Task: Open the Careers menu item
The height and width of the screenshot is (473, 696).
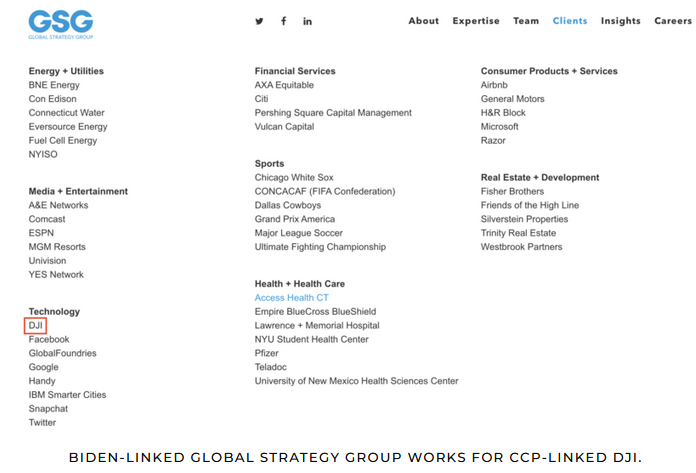Action: coord(673,21)
